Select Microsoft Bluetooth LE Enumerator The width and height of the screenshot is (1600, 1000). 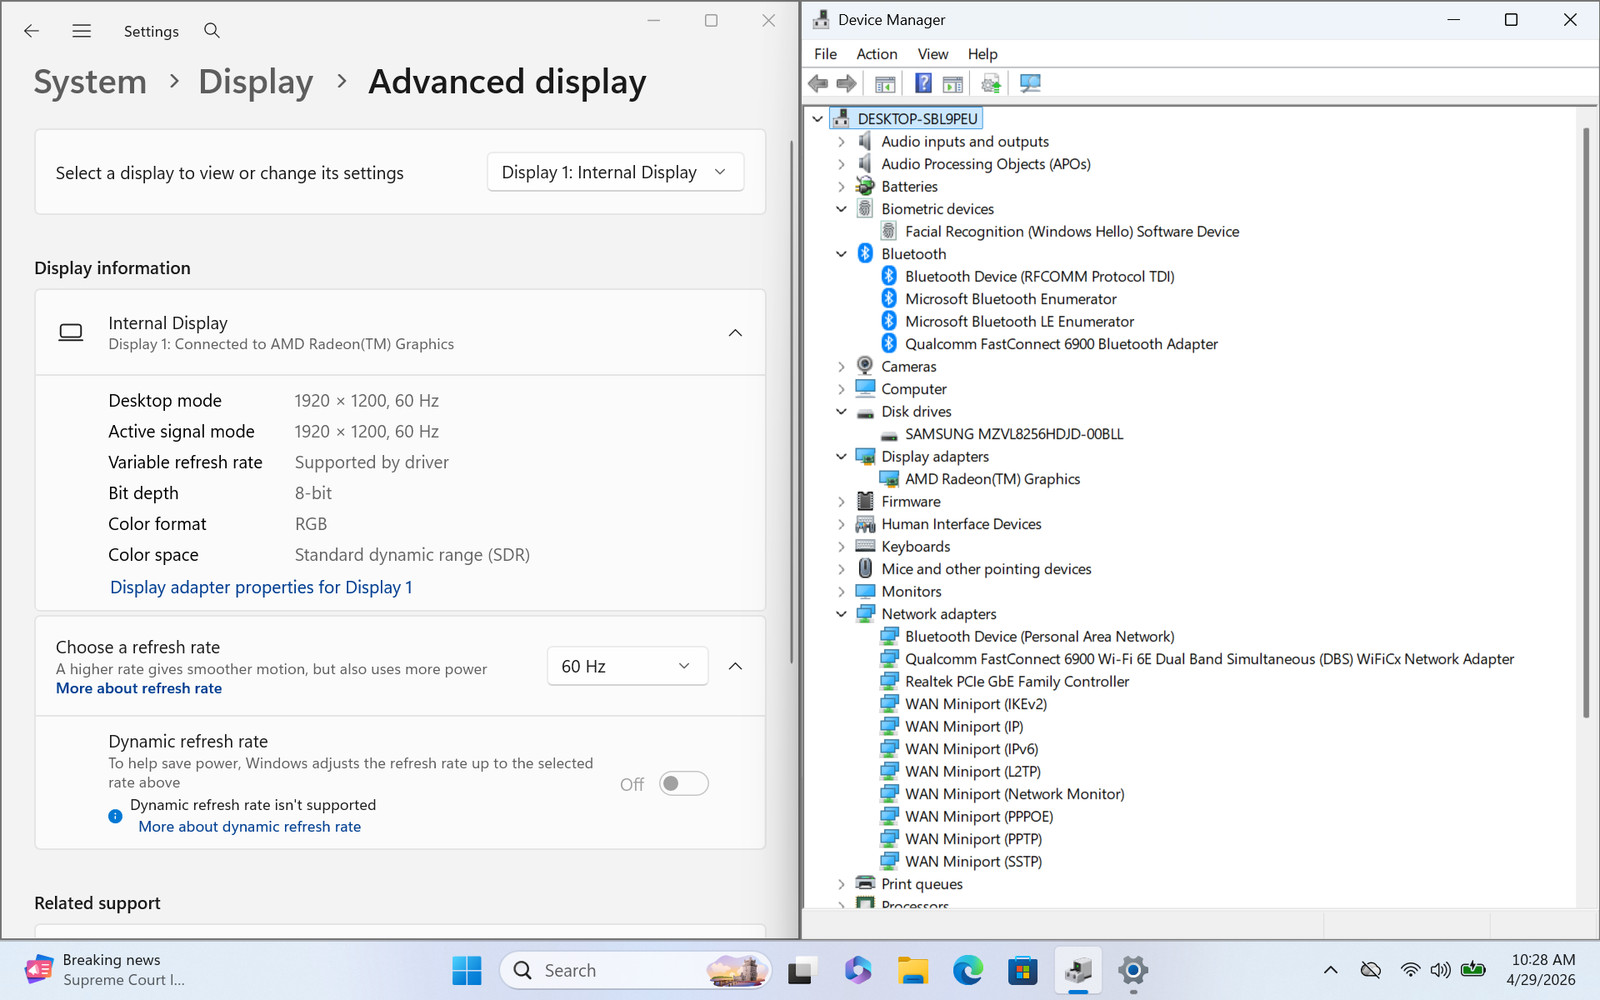click(x=1019, y=322)
